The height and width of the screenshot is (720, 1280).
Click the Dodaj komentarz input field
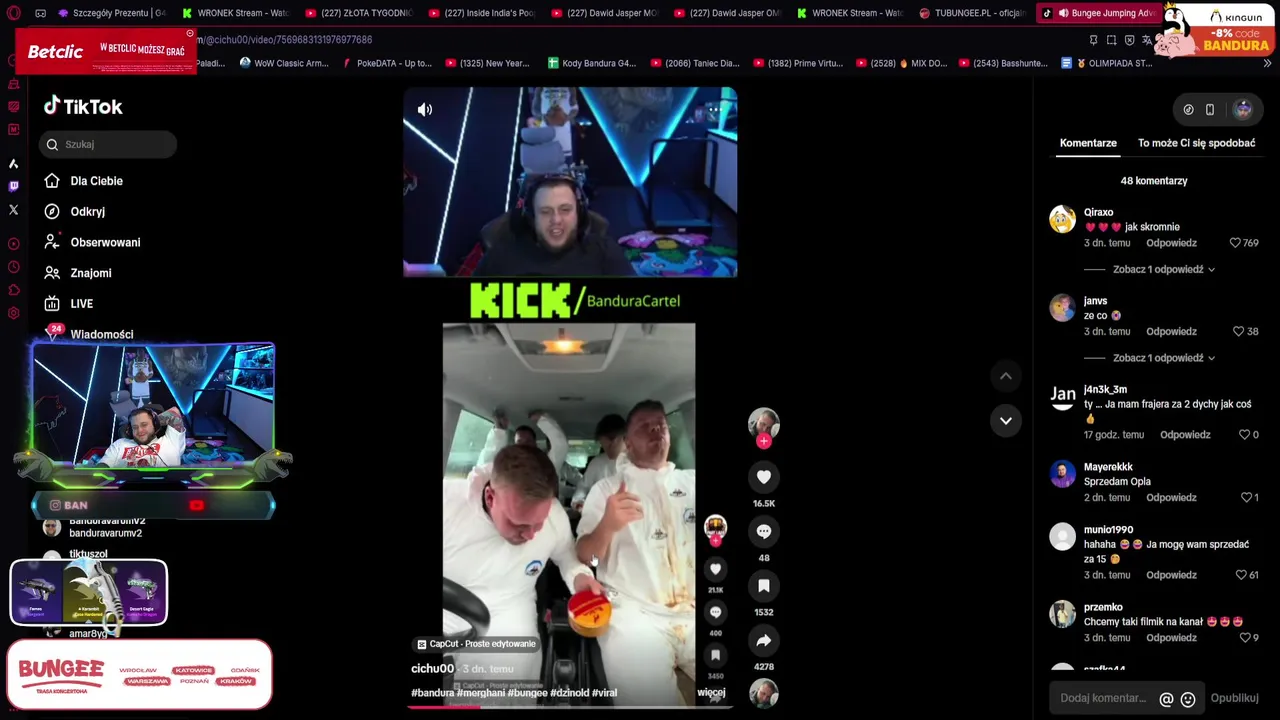[1103, 698]
